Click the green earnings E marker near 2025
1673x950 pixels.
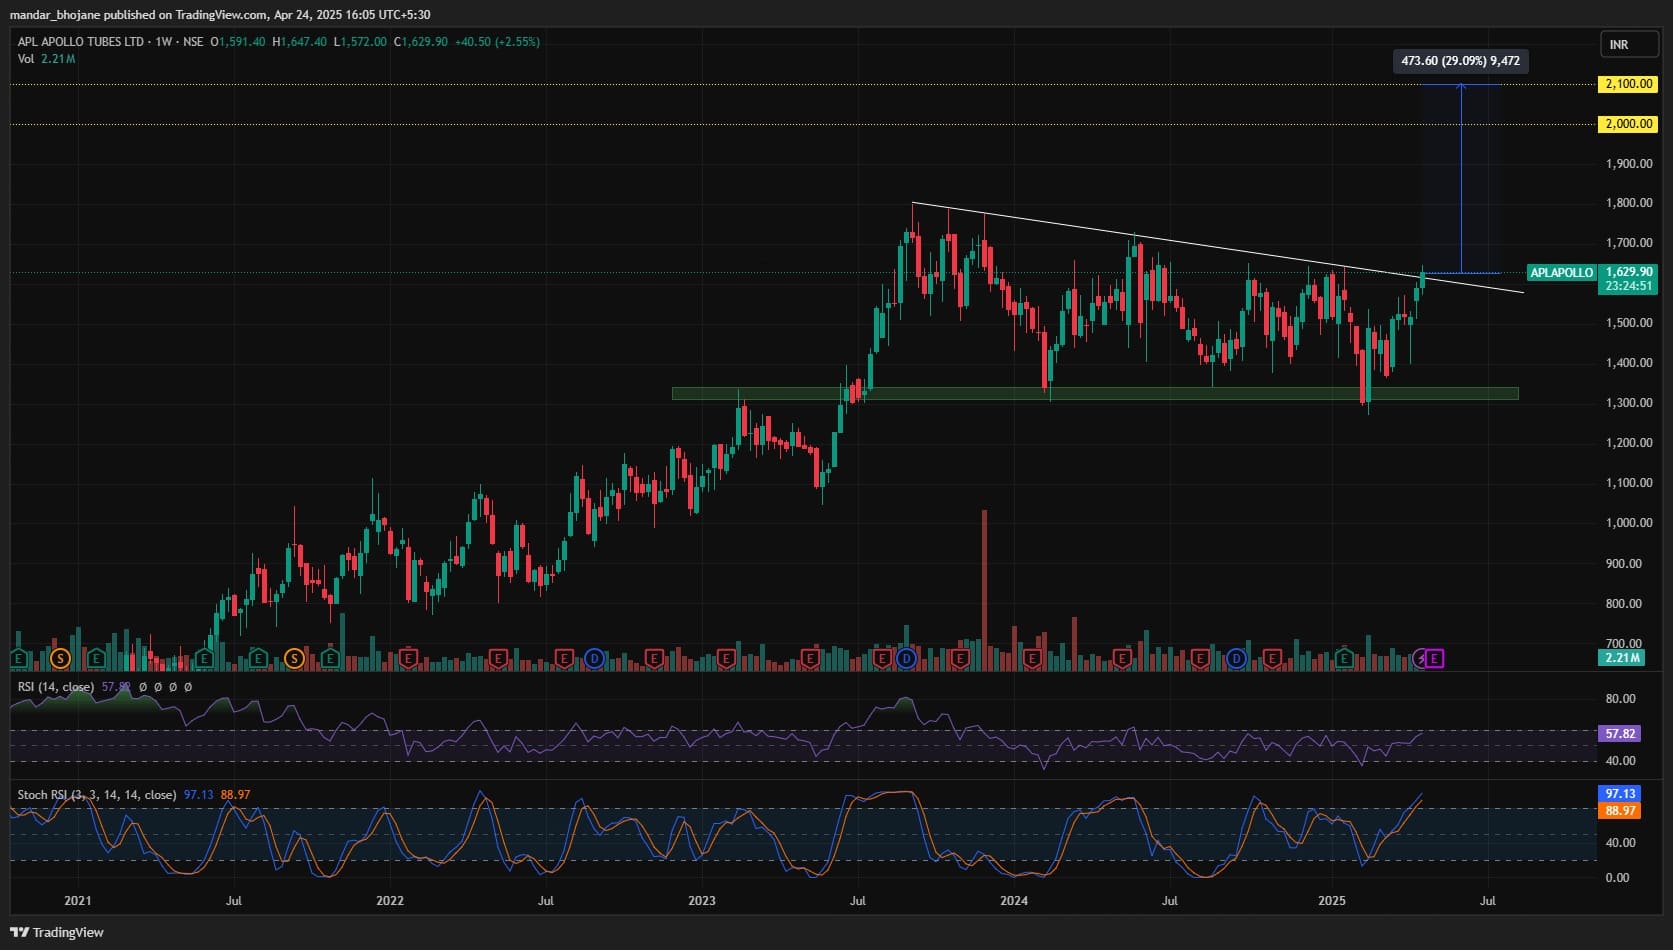pyautogui.click(x=1345, y=658)
